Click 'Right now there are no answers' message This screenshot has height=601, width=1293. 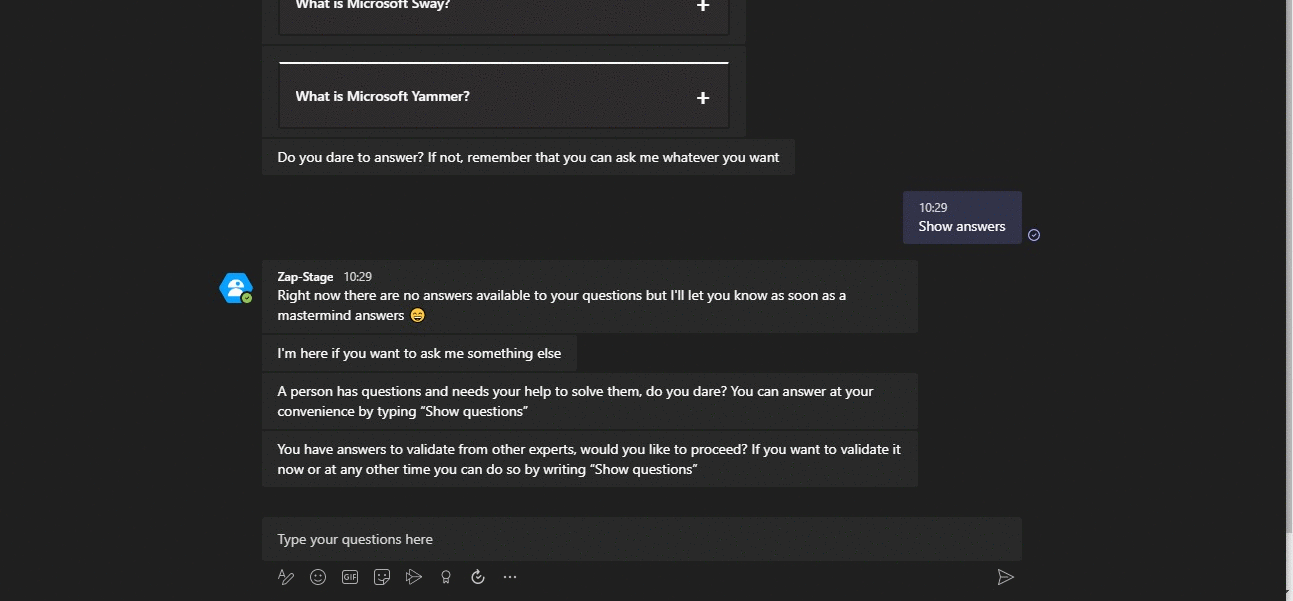590,296
